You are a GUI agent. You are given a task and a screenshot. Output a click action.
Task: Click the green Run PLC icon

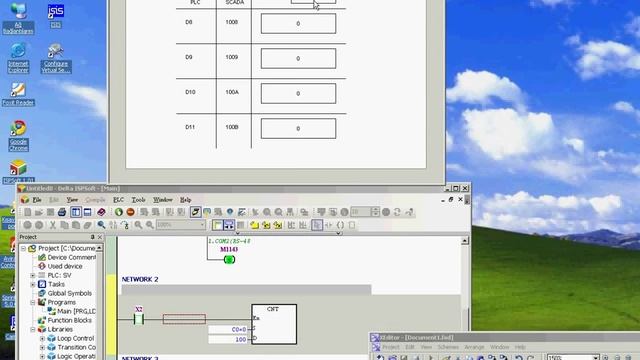click(x=119, y=212)
